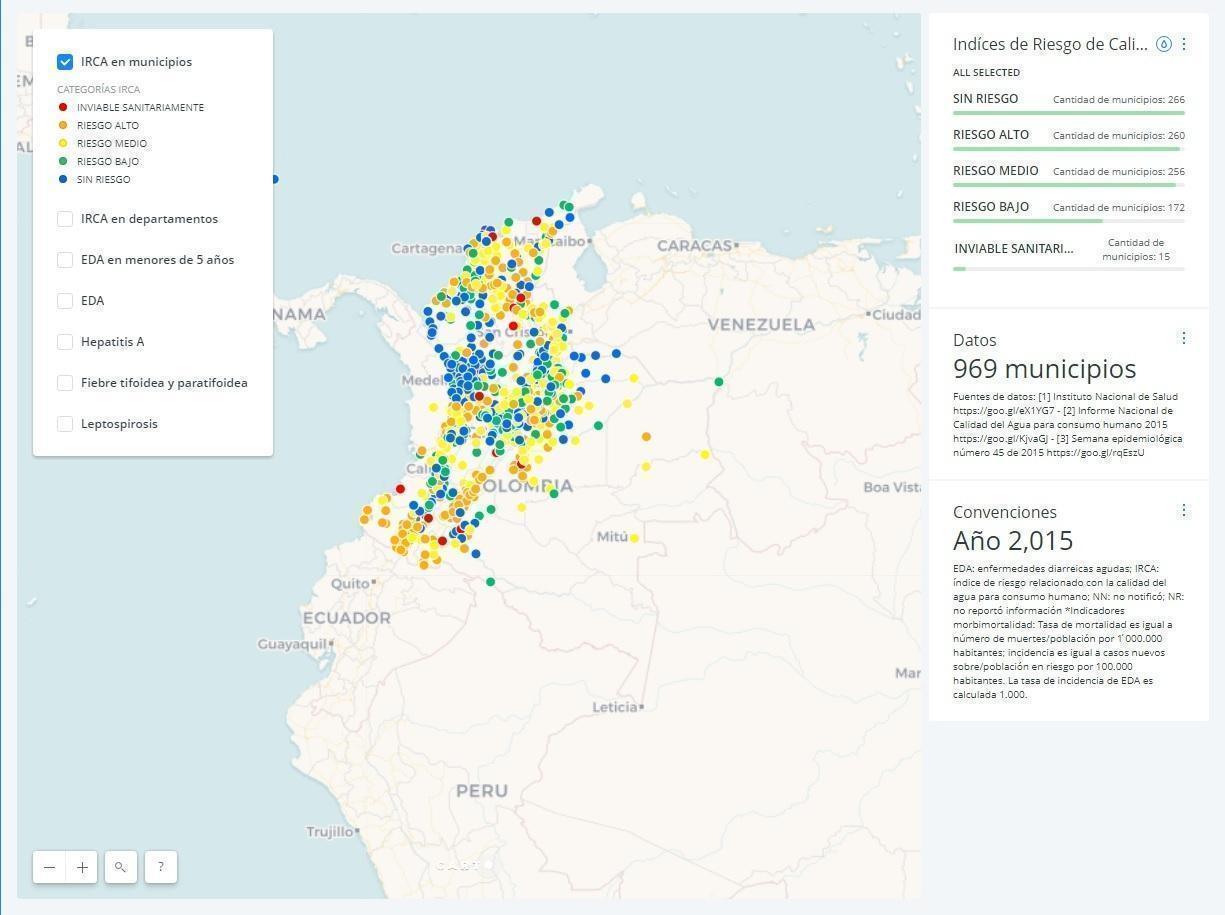Open the map search magnifier tool
Image resolution: width=1225 pixels, height=915 pixels.
(120, 867)
